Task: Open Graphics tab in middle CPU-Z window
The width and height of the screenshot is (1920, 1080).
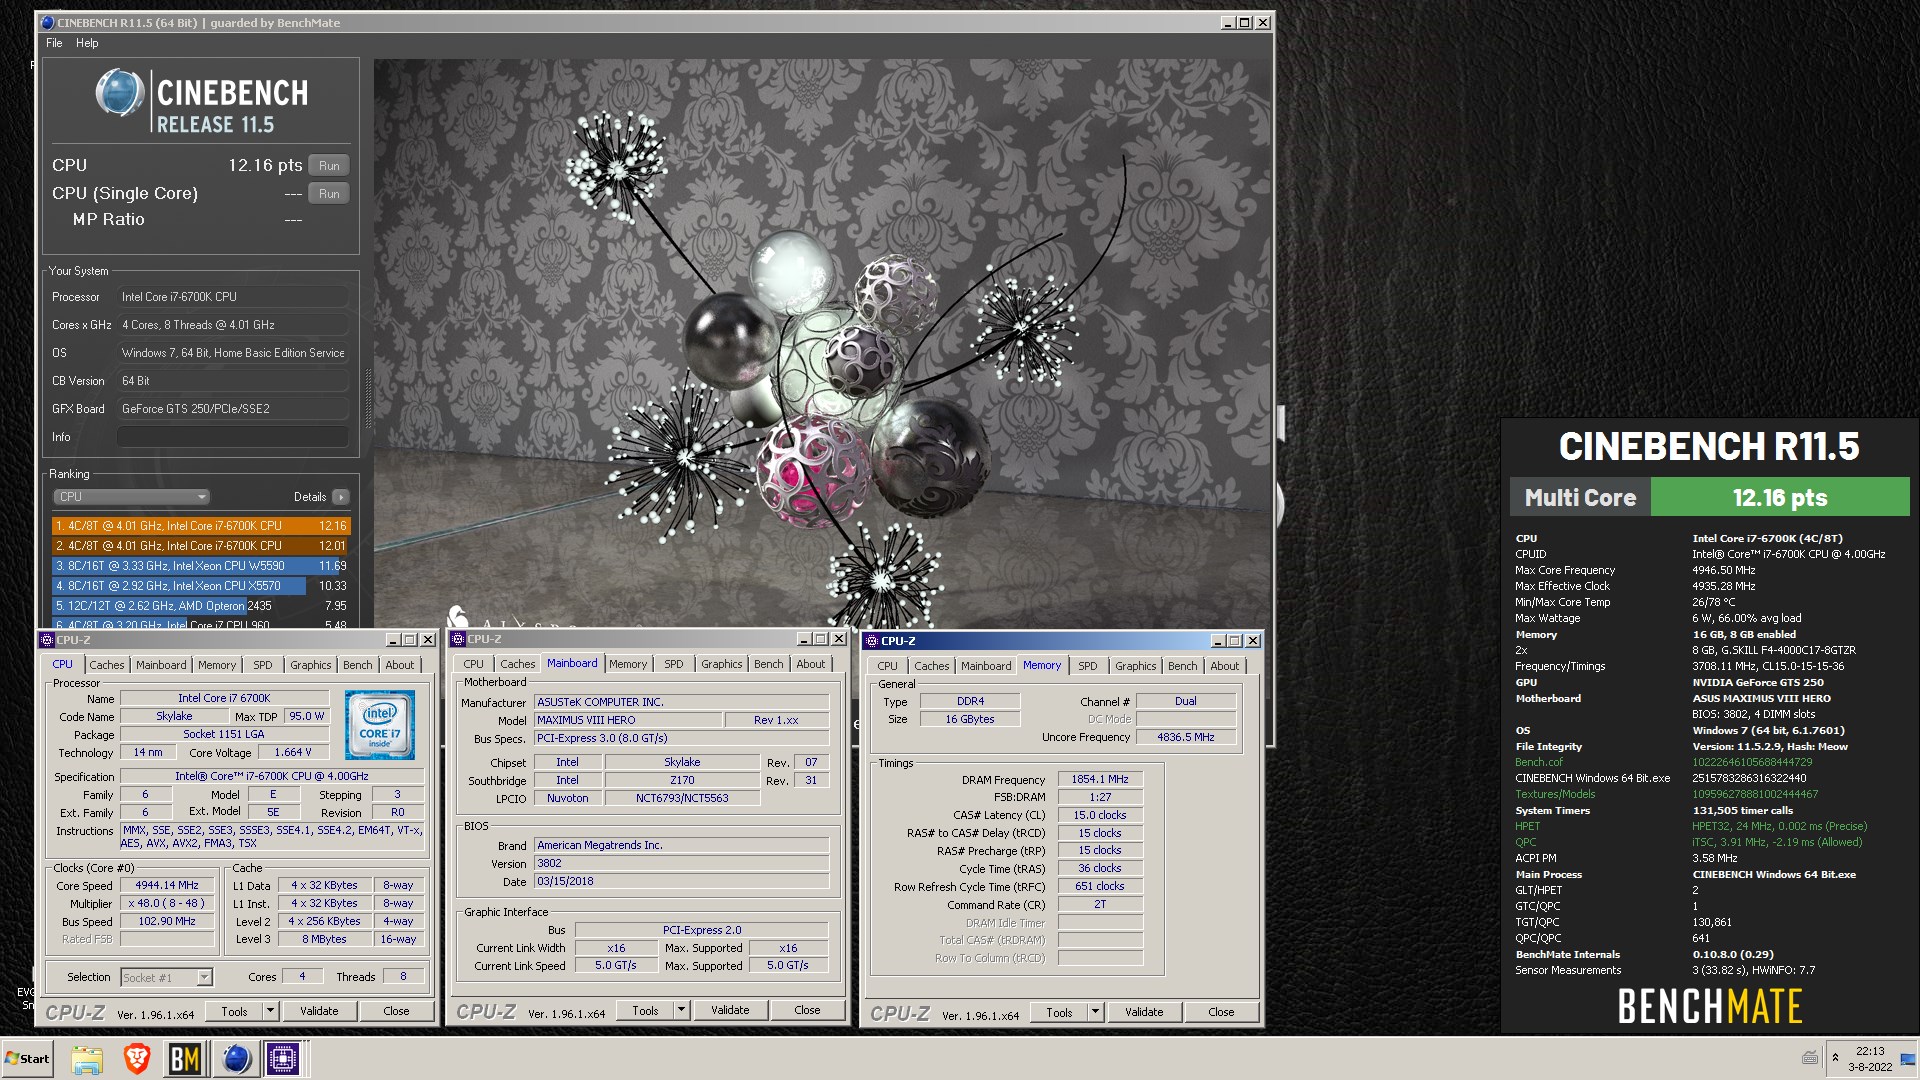Action: (x=722, y=664)
